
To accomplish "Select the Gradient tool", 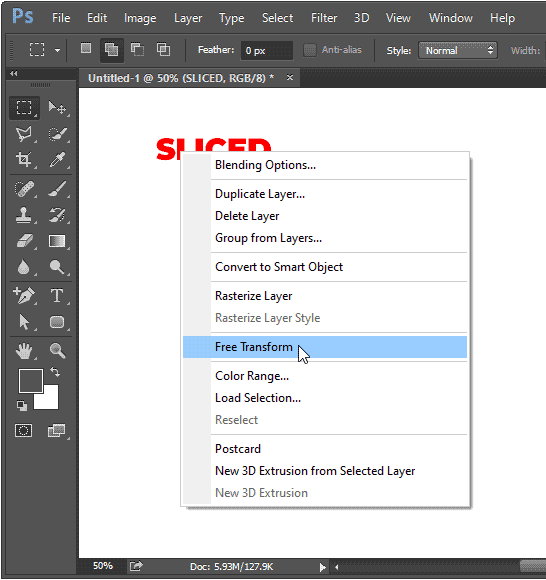I will 57,241.
